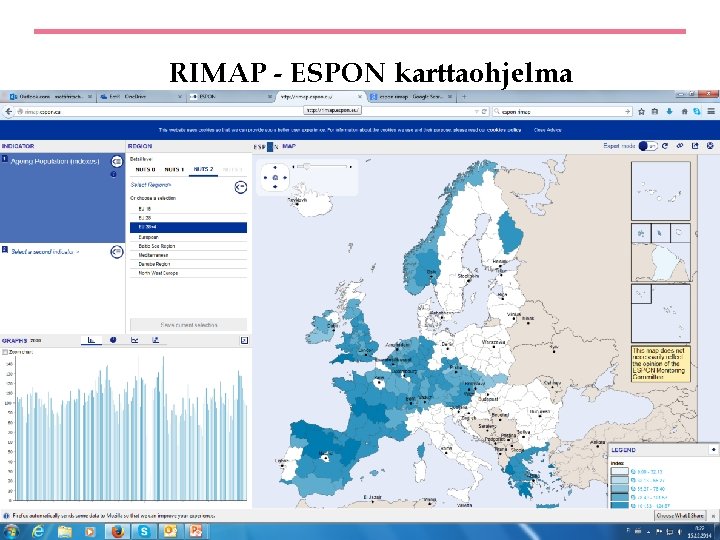Show info for the Ageing Population indicator
720x540 pixels.
pos(113,174)
